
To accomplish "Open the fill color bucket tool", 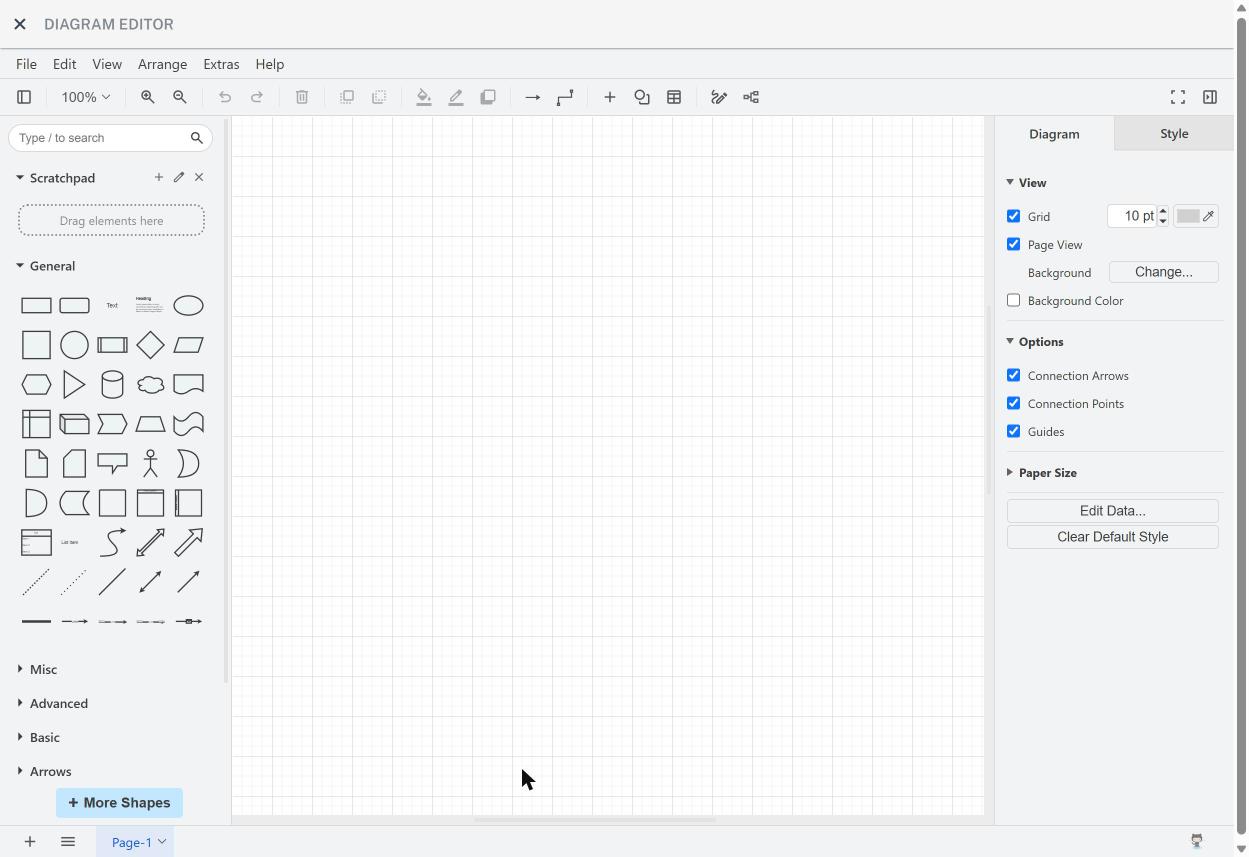I will click(424, 97).
